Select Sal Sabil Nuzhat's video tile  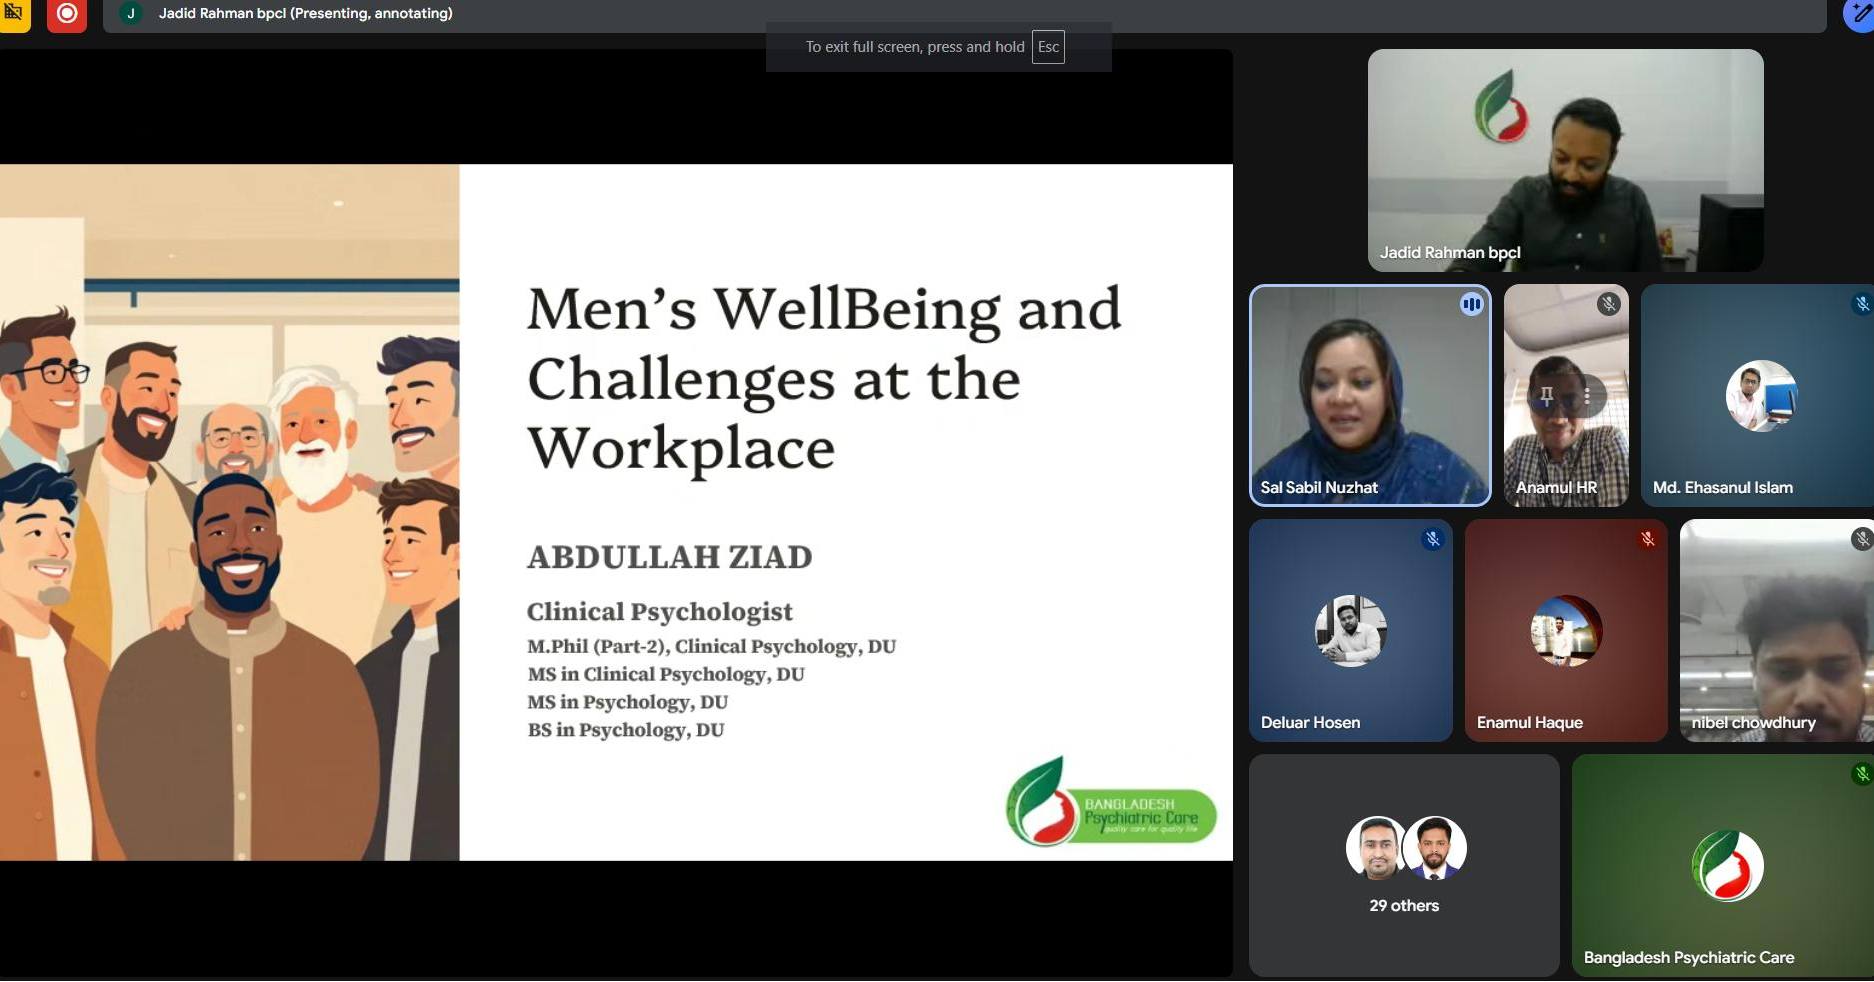point(1369,395)
